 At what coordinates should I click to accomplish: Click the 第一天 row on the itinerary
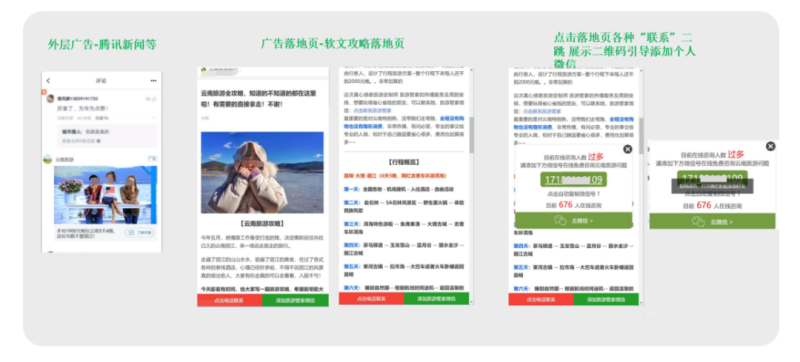point(398,189)
